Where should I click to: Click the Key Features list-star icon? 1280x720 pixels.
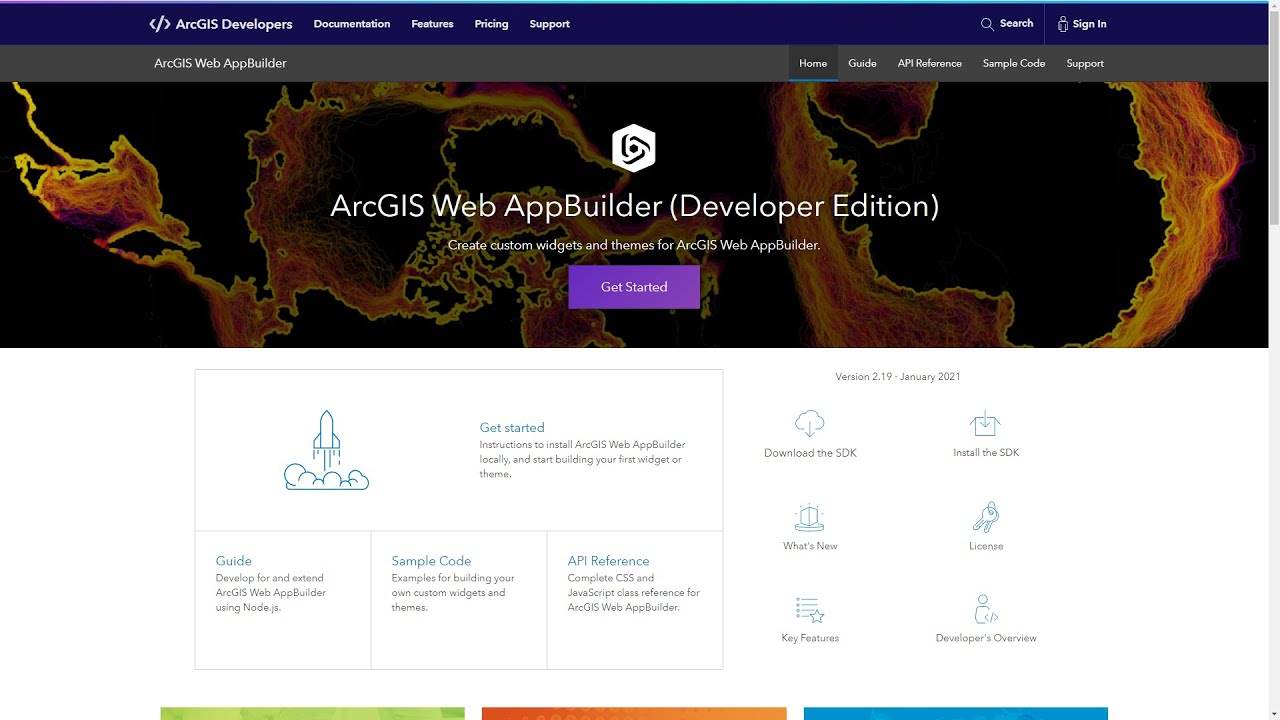pos(809,610)
